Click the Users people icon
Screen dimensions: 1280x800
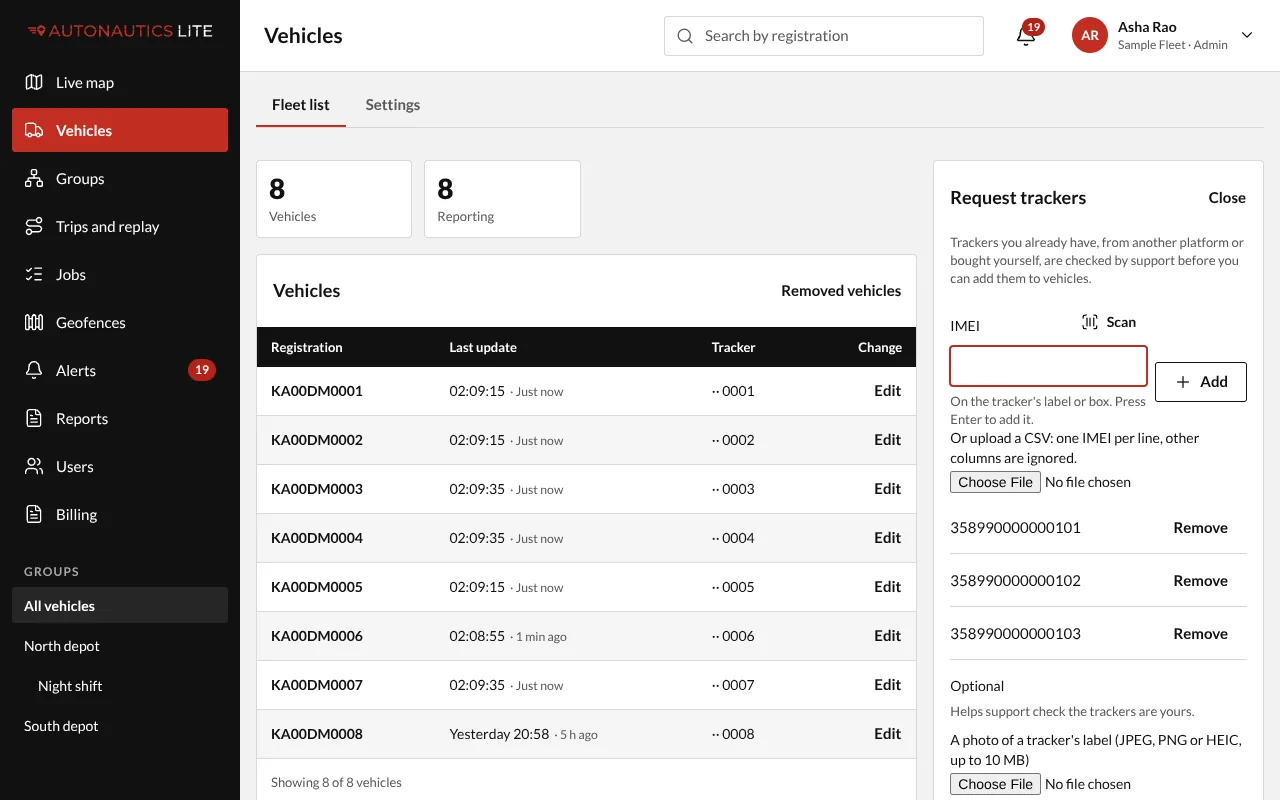[x=34, y=466]
